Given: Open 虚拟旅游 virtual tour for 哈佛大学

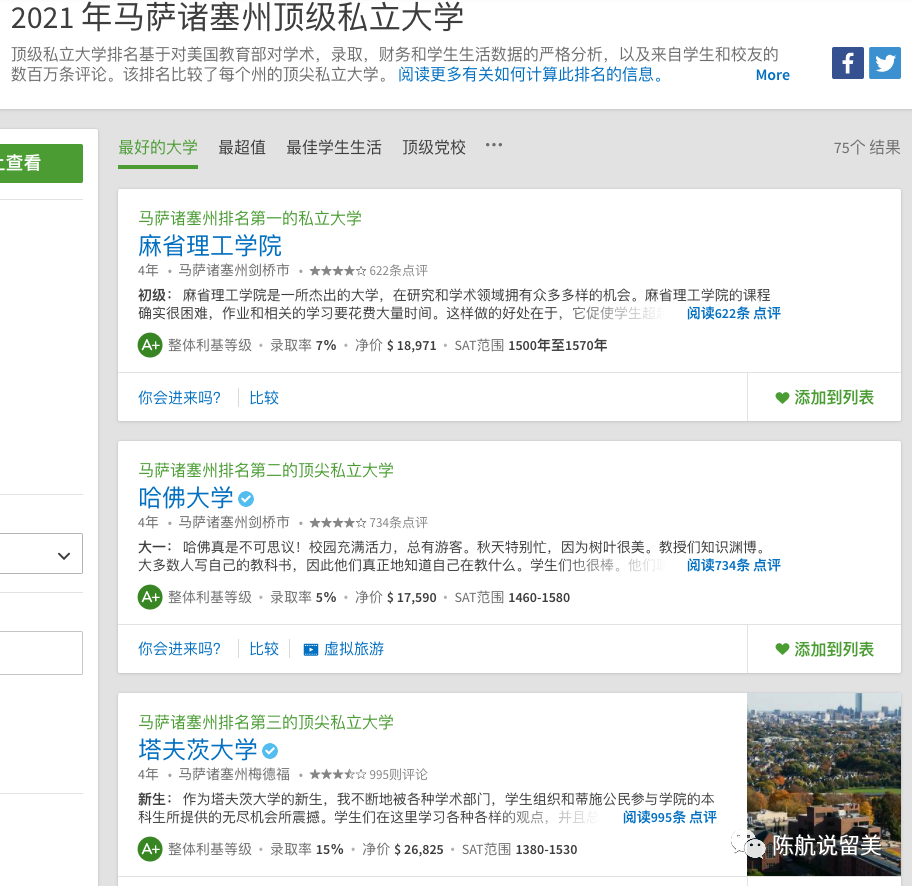Looking at the screenshot, I should tap(343, 649).
